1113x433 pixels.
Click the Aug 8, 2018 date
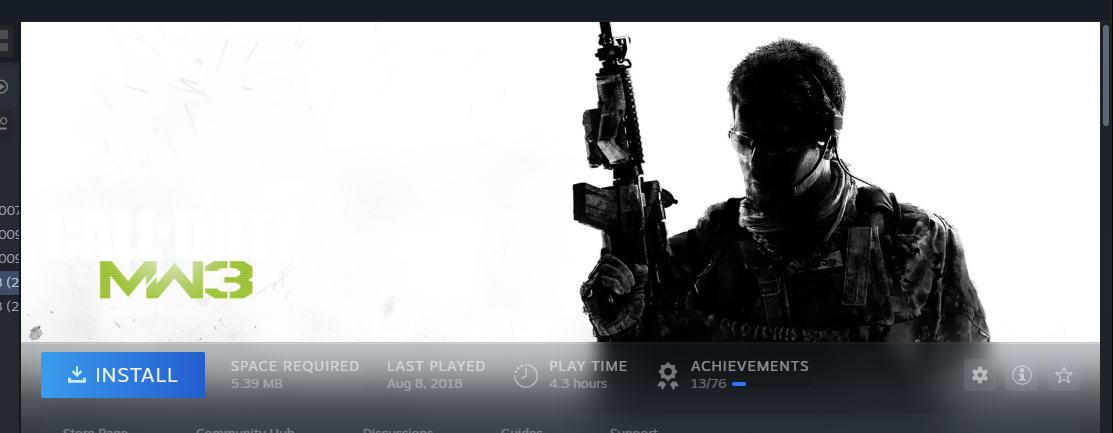coord(424,384)
